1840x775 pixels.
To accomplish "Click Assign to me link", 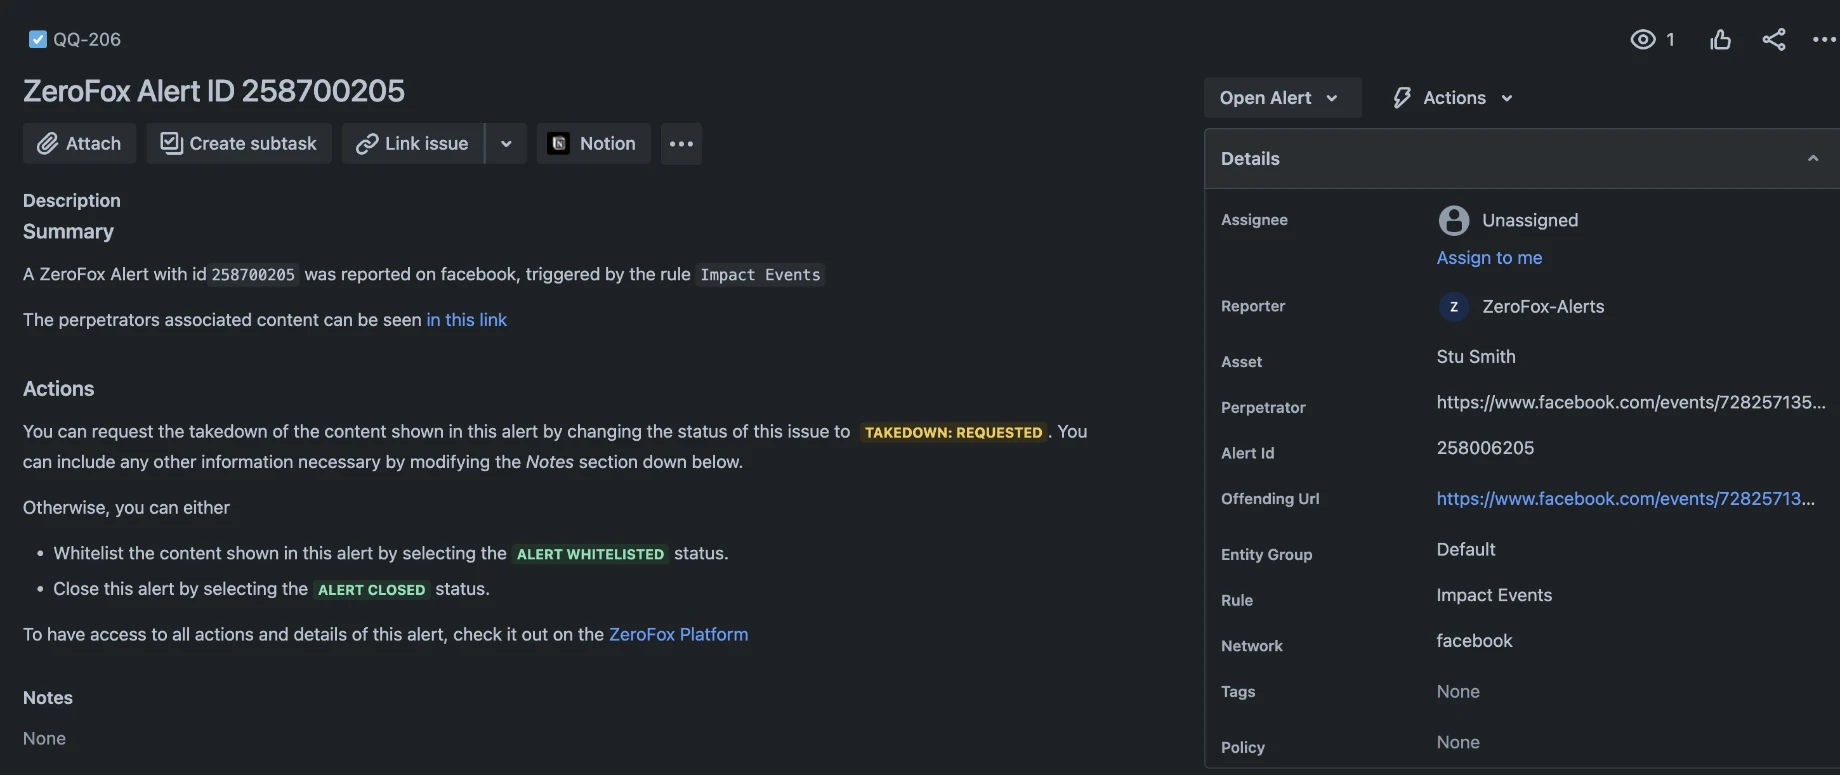I will (1489, 258).
